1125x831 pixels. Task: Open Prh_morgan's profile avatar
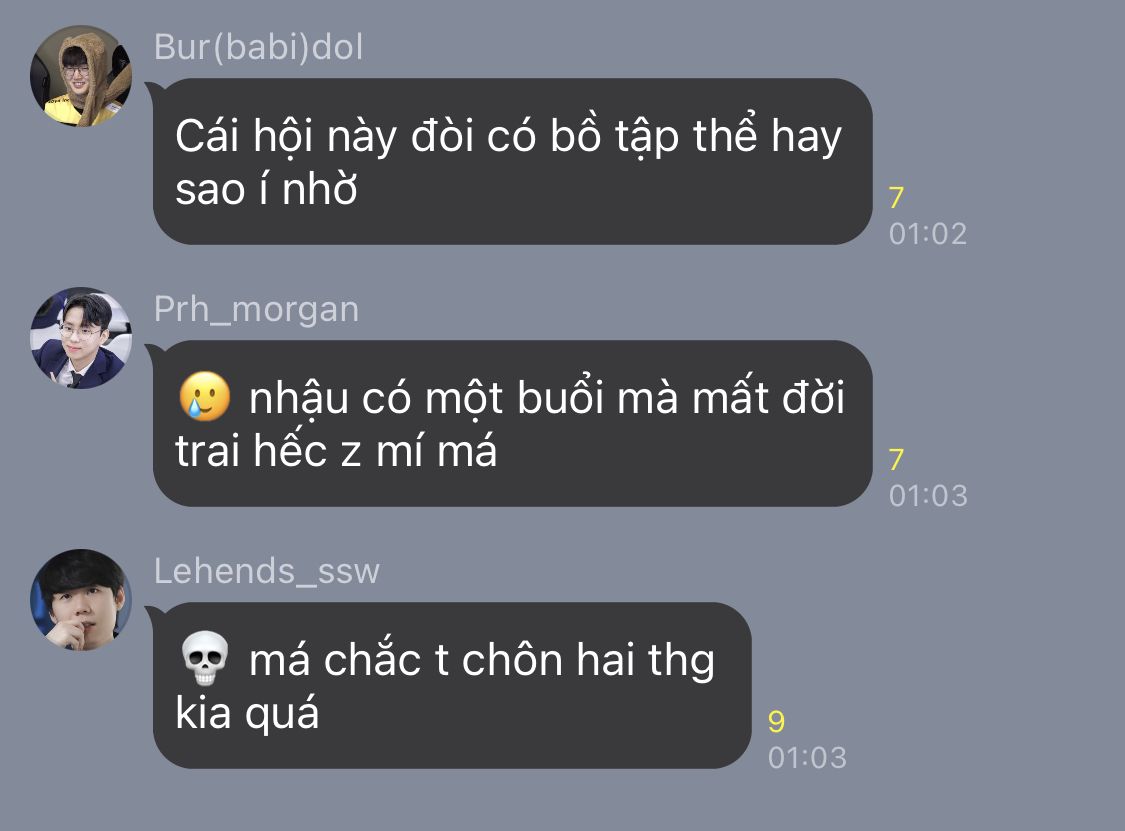point(81,338)
